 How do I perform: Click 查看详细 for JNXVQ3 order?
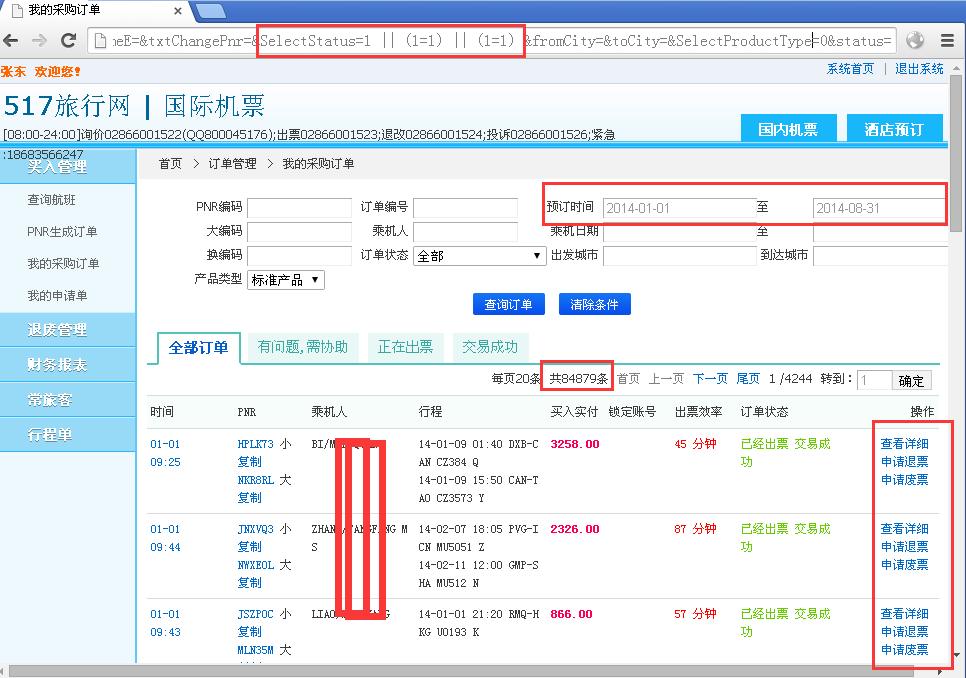pyautogui.click(x=904, y=529)
